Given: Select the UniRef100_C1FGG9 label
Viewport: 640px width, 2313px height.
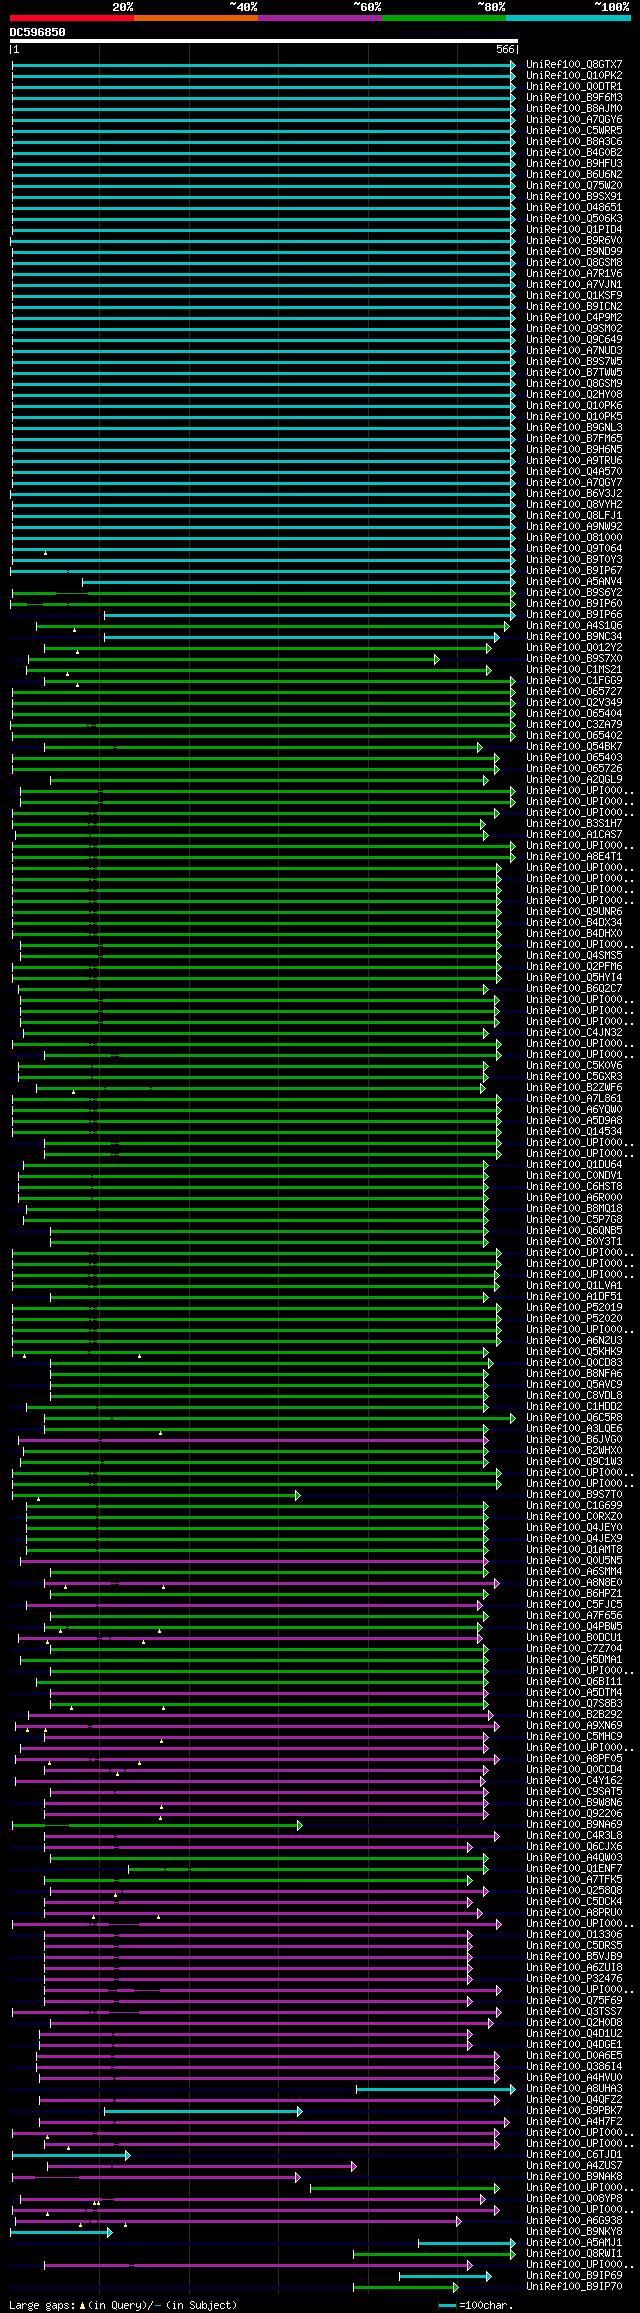Looking at the screenshot, I should pos(574,681).
